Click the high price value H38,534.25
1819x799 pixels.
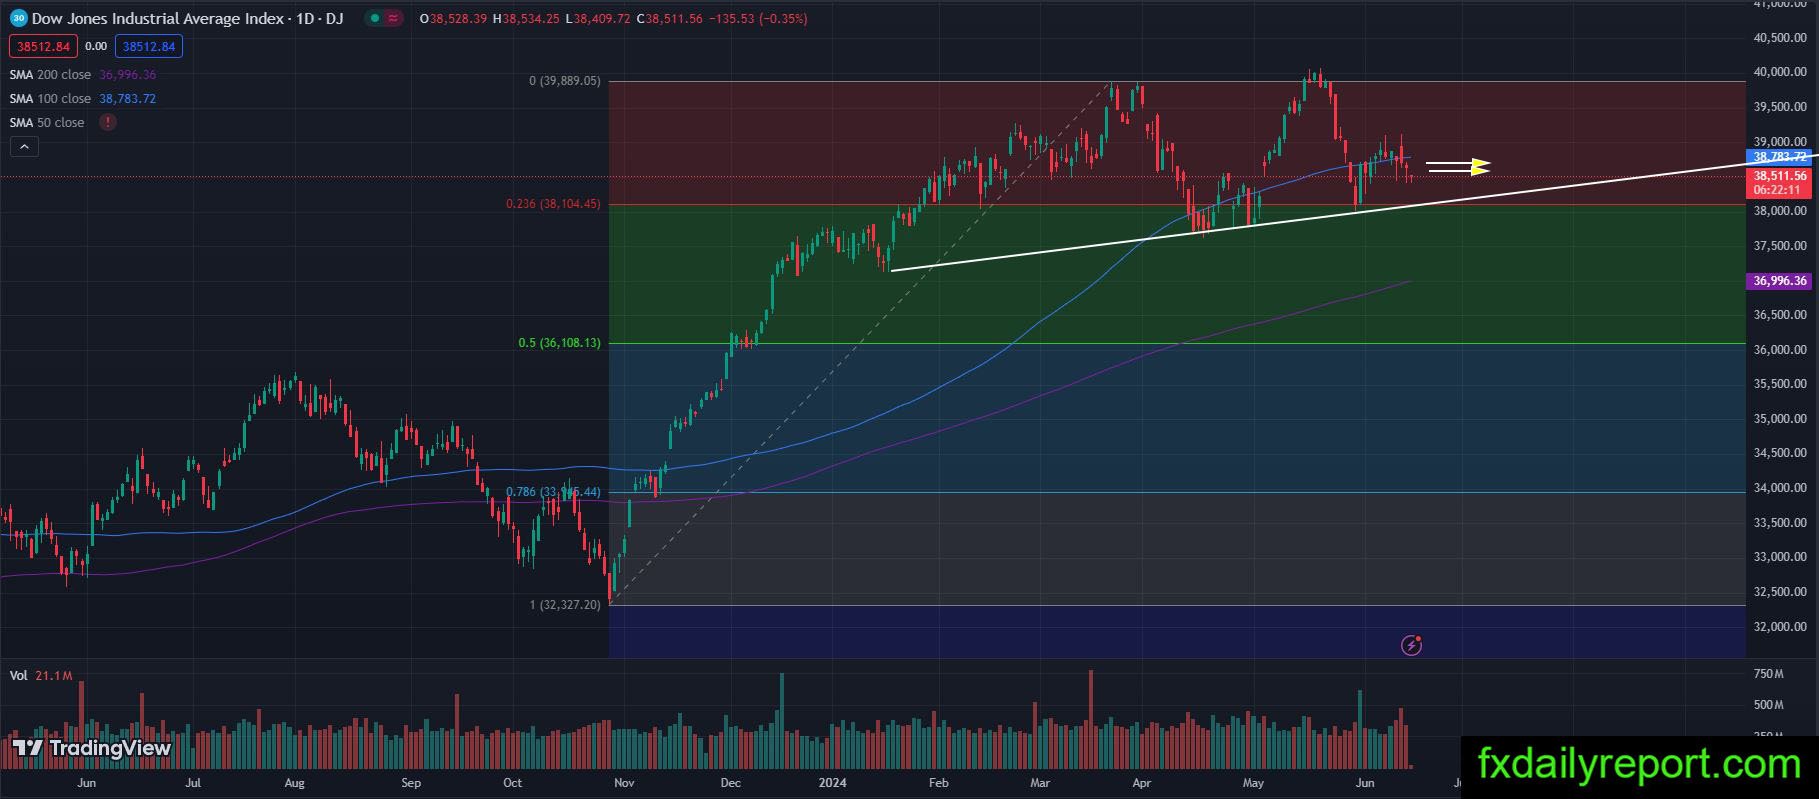click(527, 19)
